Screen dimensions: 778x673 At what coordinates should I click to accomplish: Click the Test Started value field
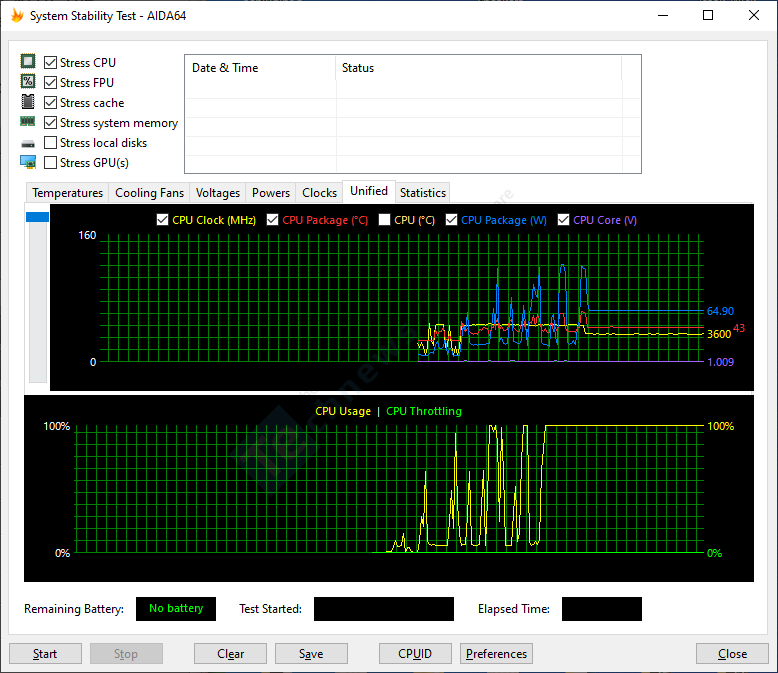point(384,608)
